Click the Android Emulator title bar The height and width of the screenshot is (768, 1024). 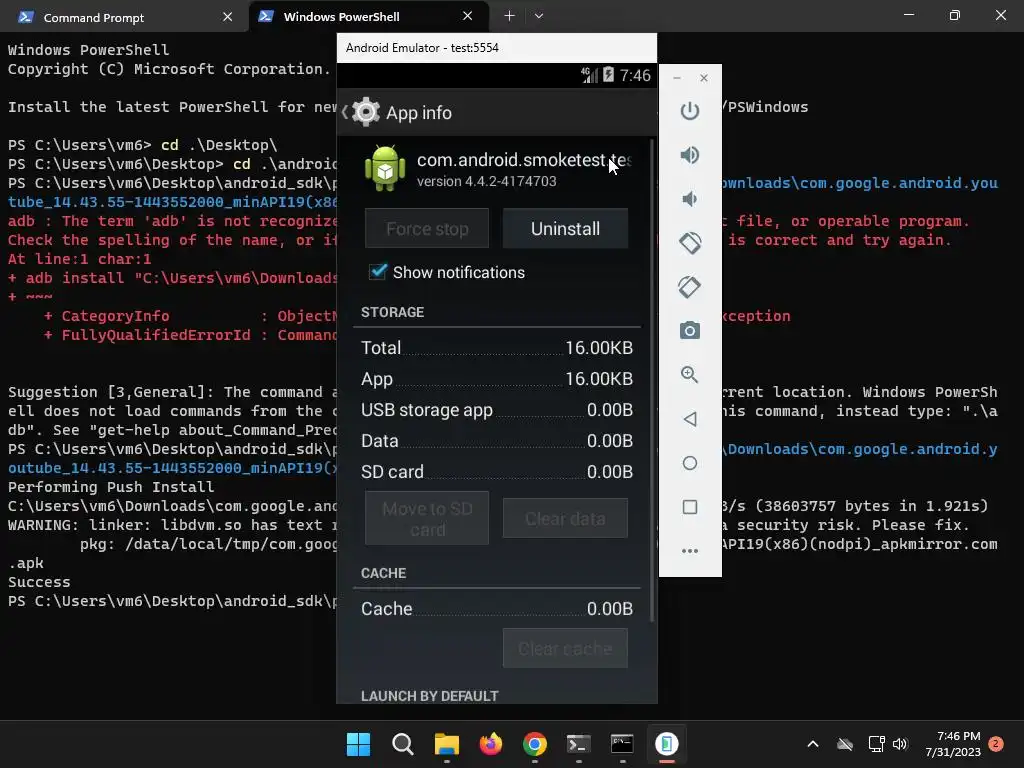pos(496,48)
